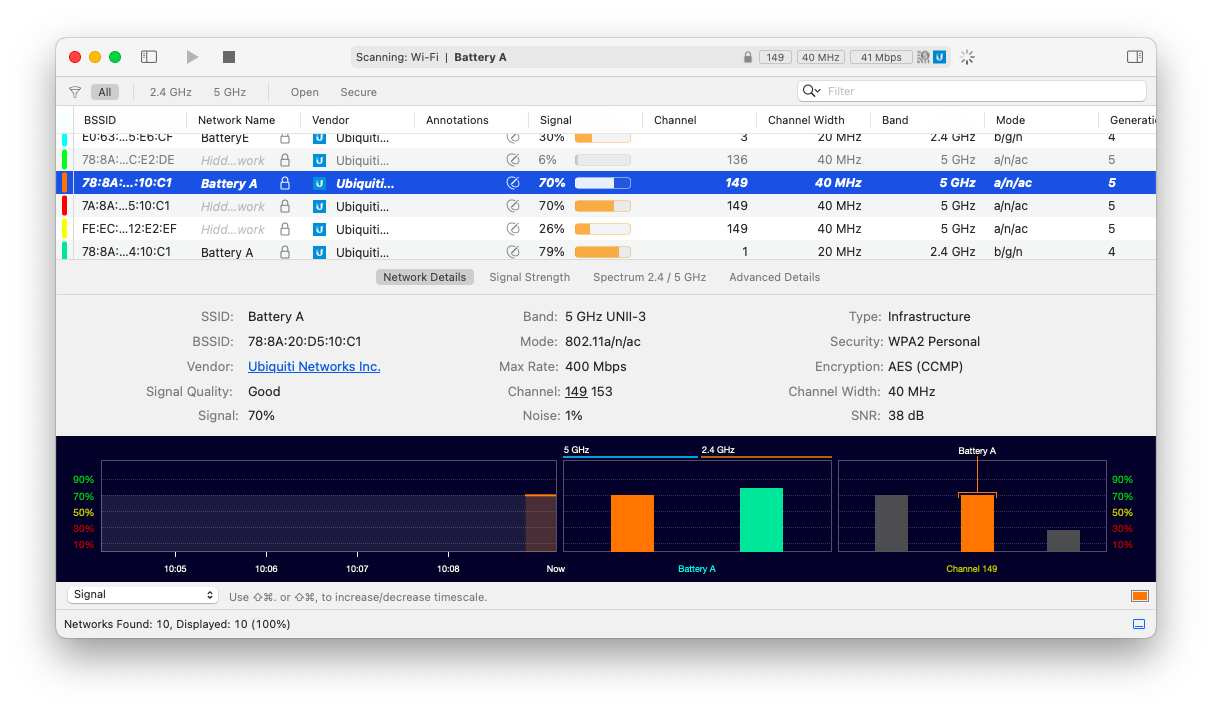
Task: Select network row 7A:8A:...5:10:C1
Action: [x=606, y=206]
